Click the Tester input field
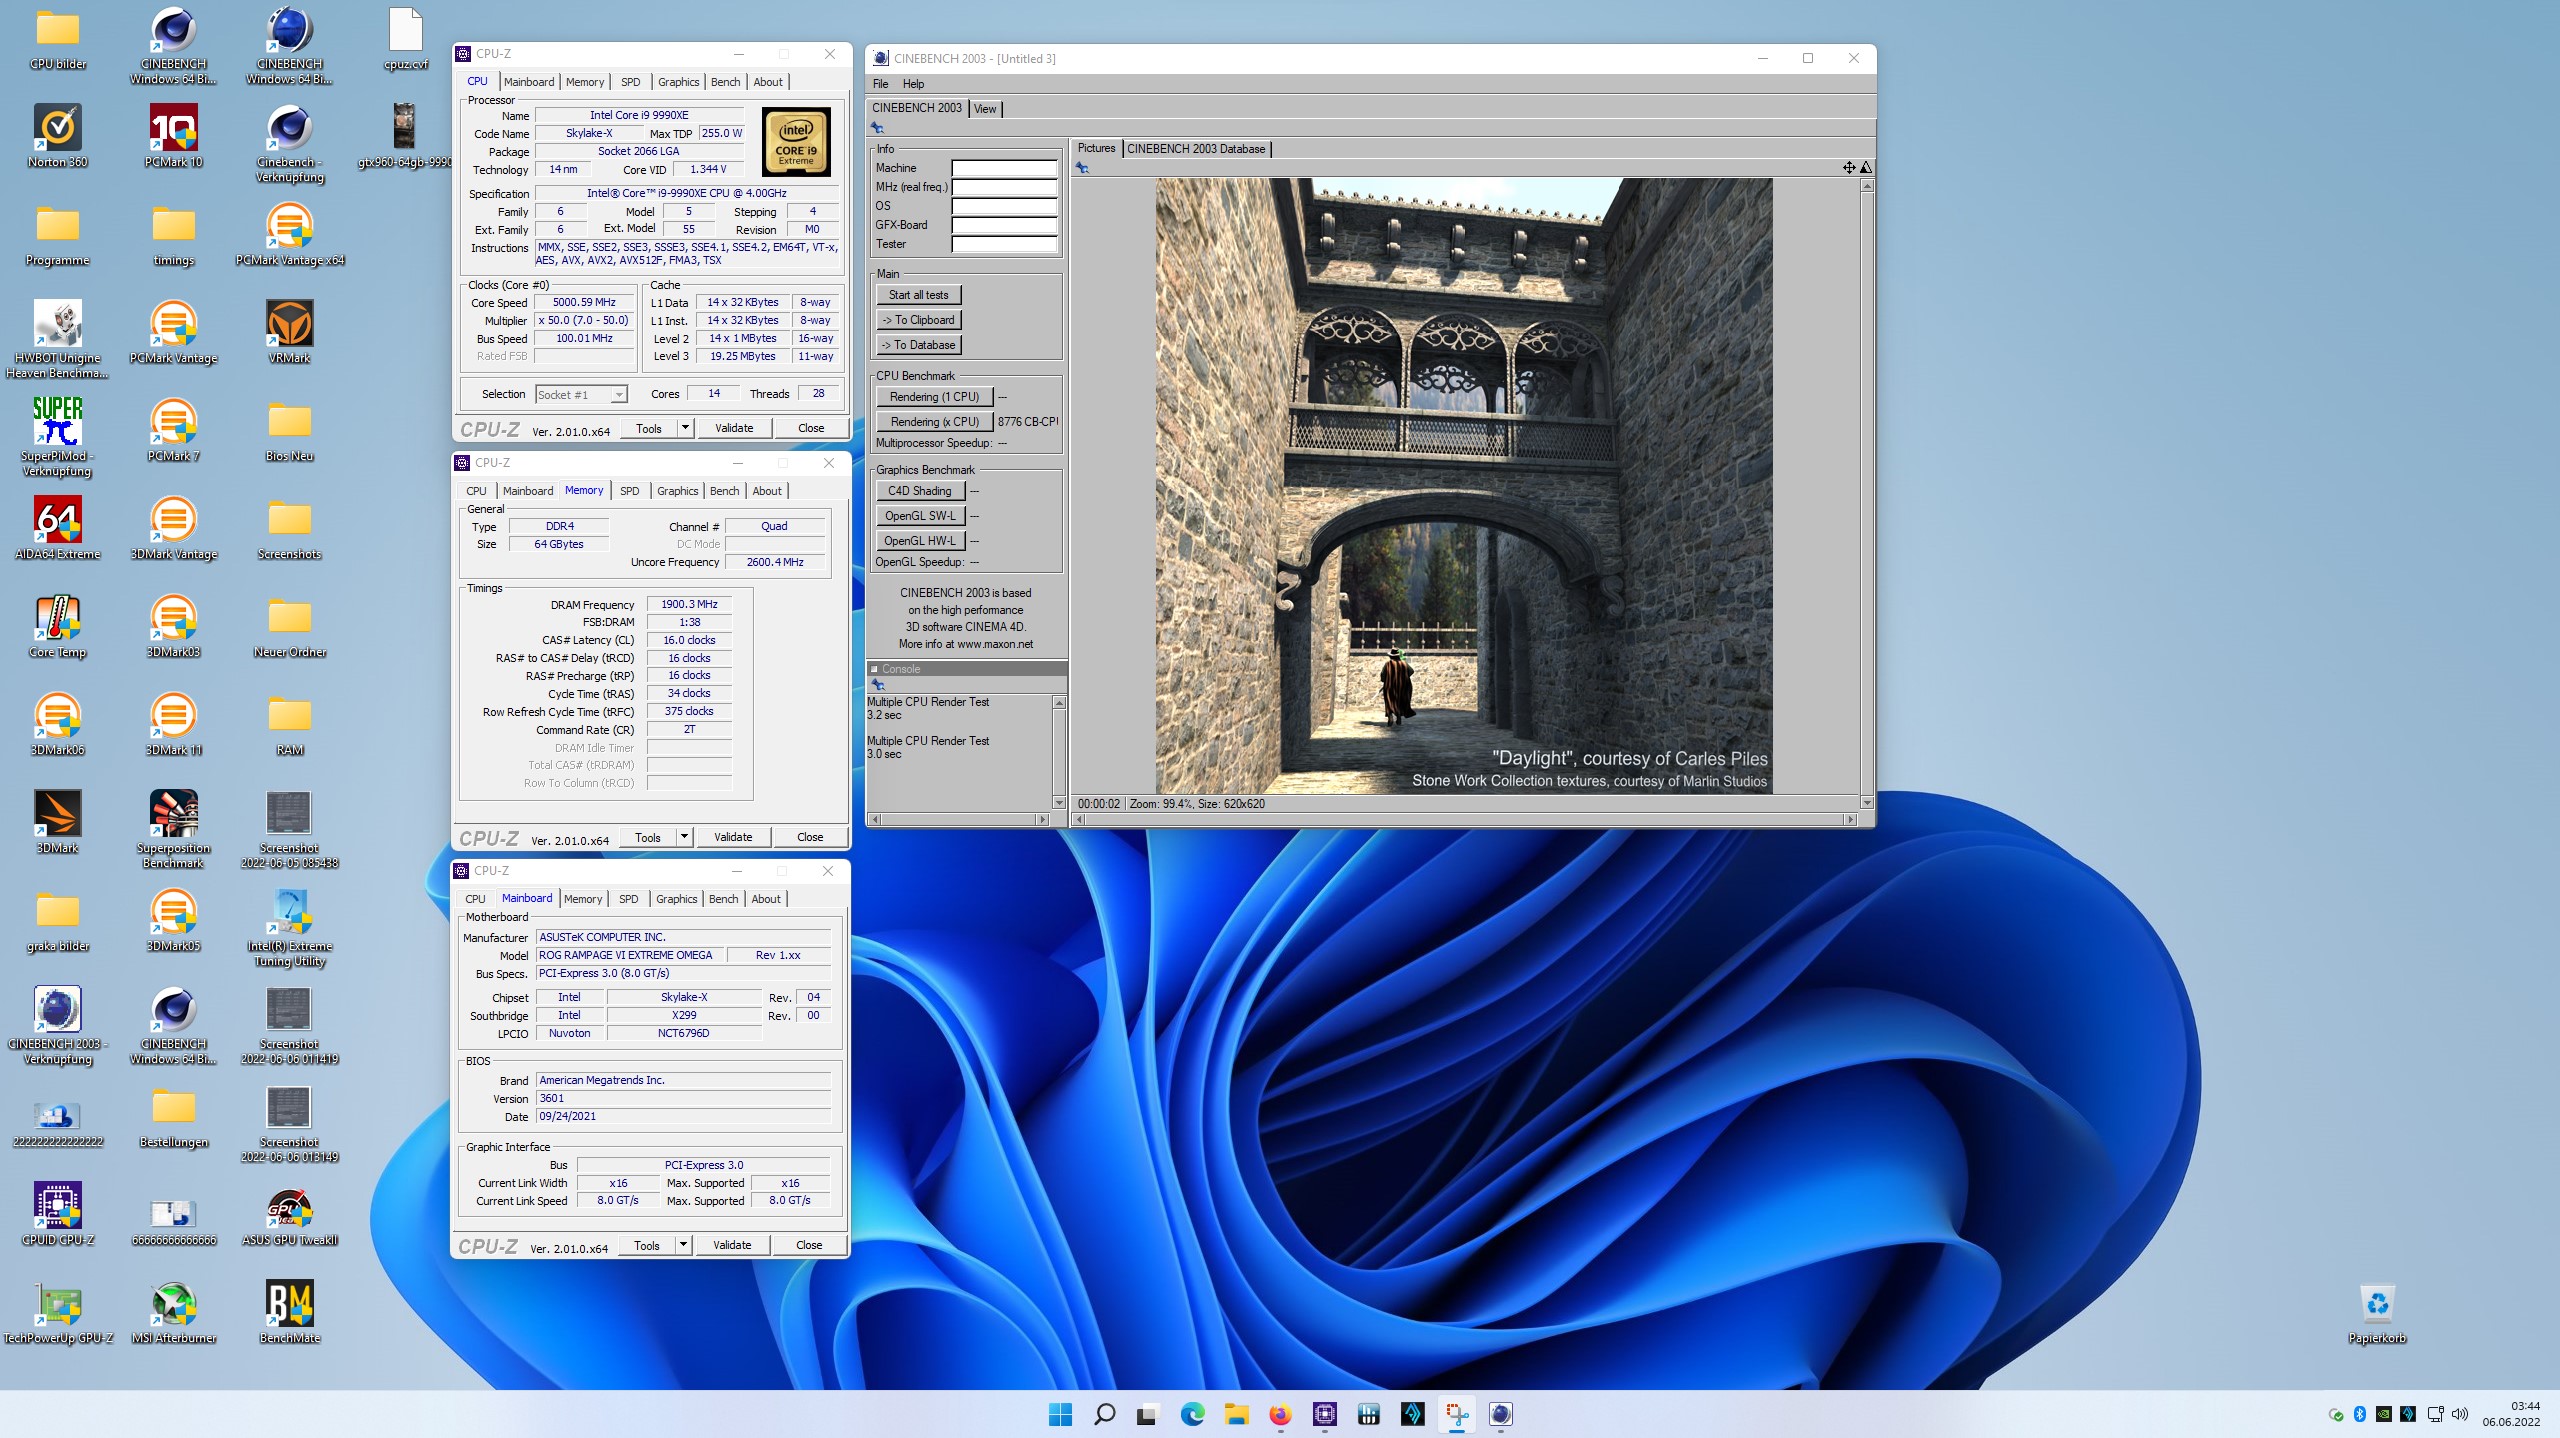Screen dimensions: 2560x1438 click(x=1004, y=244)
